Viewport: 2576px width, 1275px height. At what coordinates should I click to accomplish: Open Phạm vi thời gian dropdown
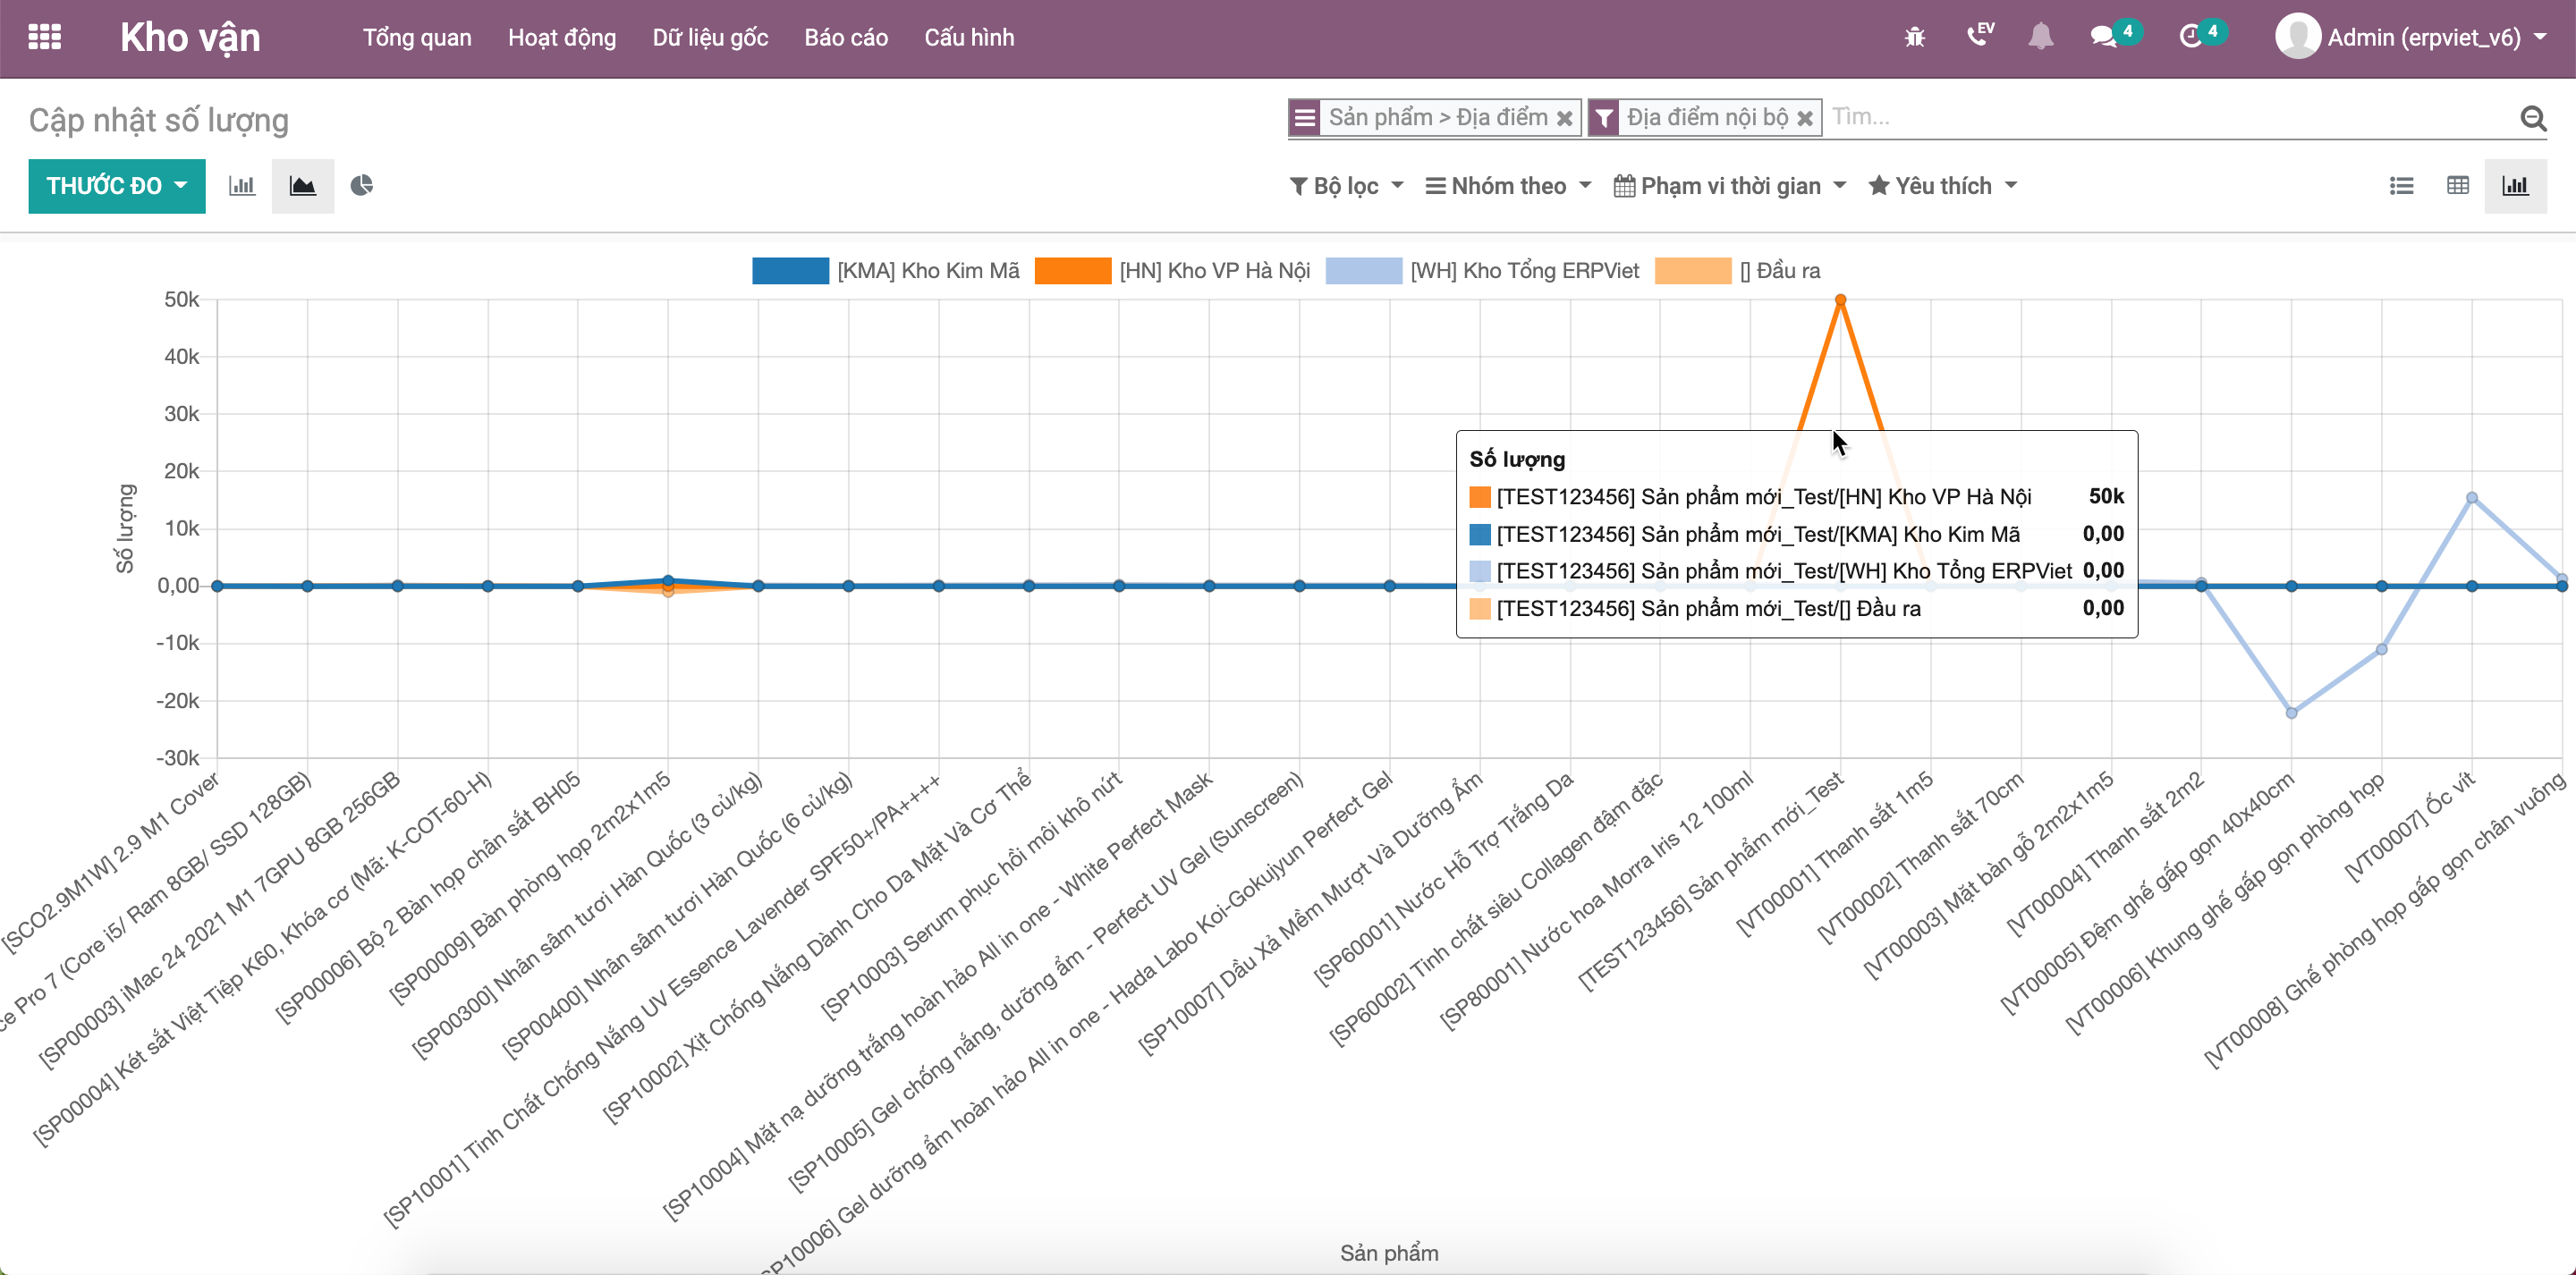[1730, 186]
